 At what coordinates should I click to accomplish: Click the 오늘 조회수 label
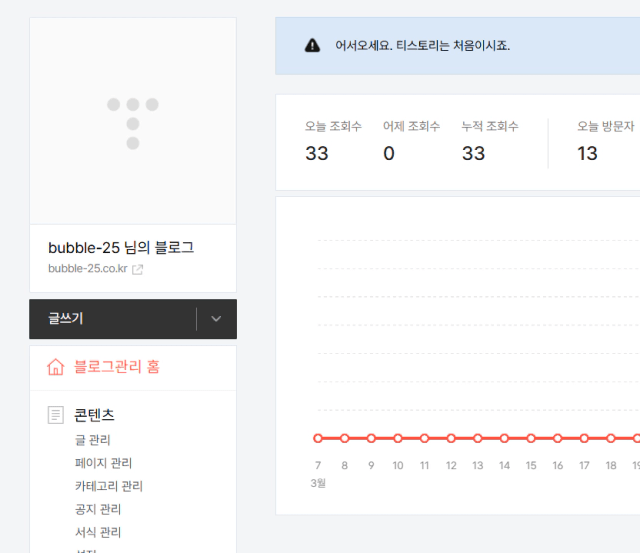coord(333,126)
